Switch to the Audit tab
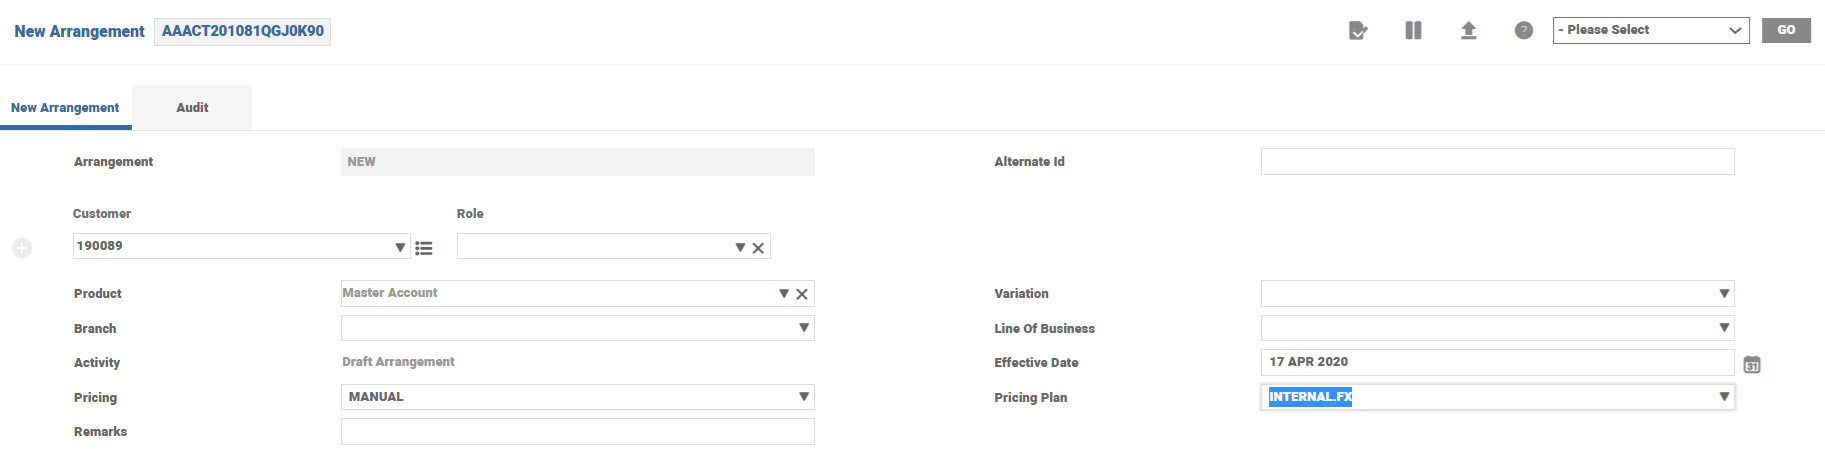Viewport: 1825px width, 454px height. coord(192,108)
